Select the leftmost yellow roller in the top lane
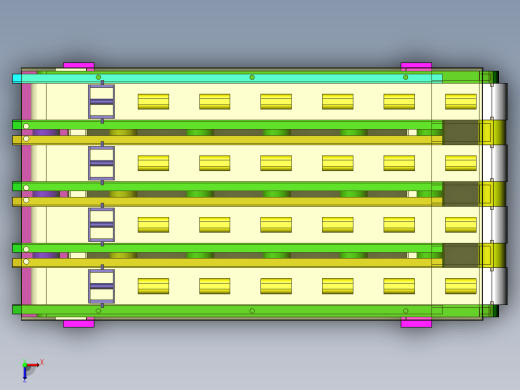The image size is (520, 390). (153, 102)
